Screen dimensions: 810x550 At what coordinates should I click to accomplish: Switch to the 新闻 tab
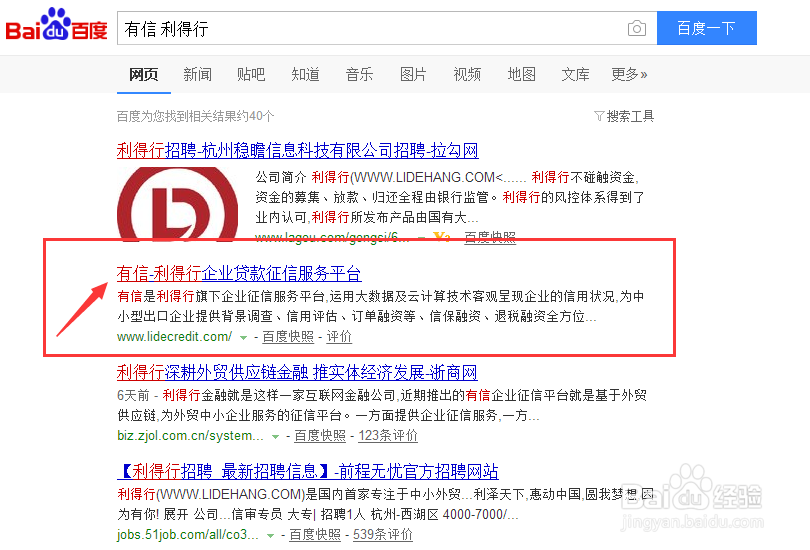(197, 74)
